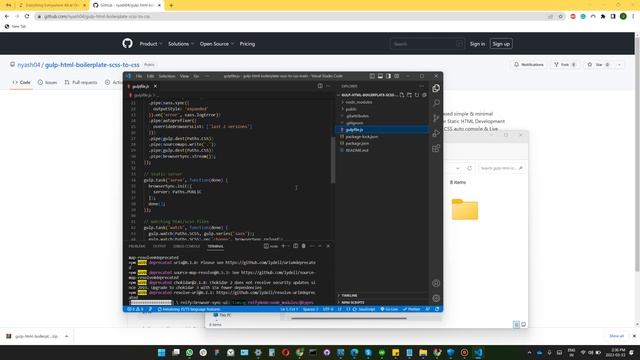This screenshot has width=640, height=360.
Task: Open File Explorer from the taskbar
Action: click(x=423, y=352)
